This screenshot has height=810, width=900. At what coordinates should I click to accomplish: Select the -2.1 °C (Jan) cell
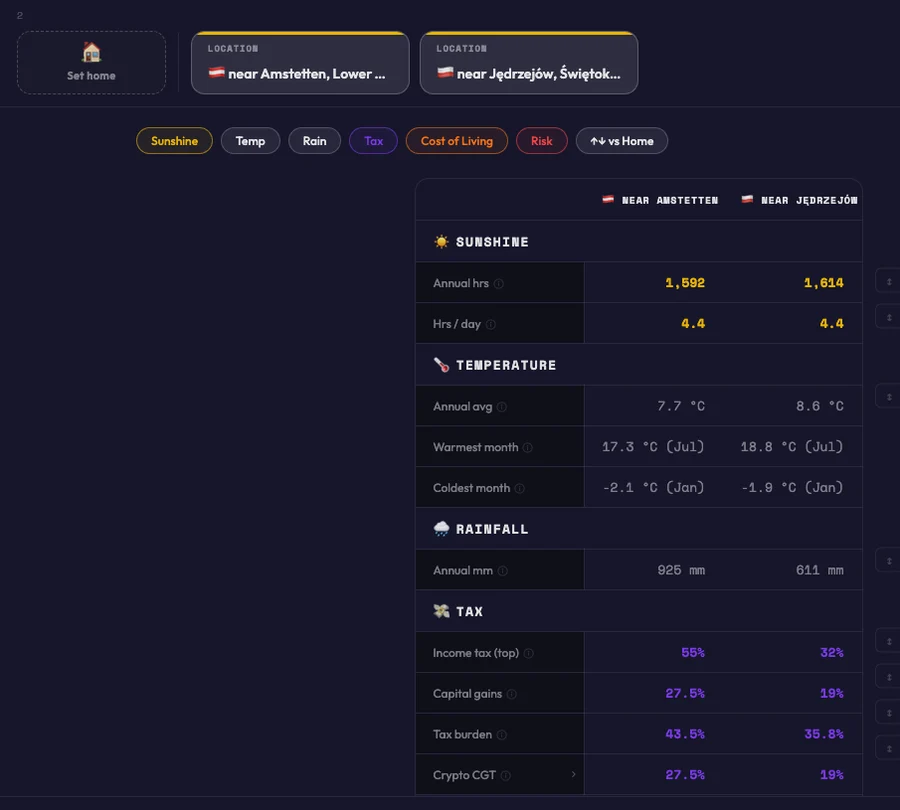pyautogui.click(x=653, y=487)
